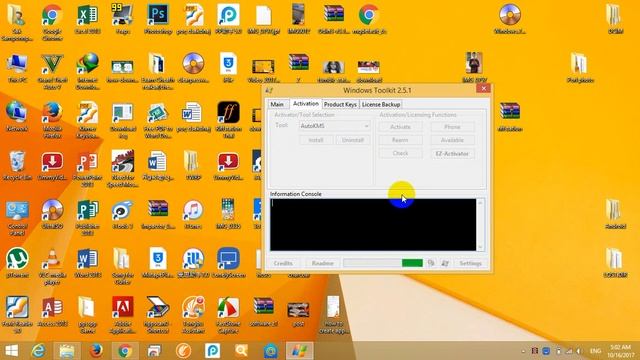Open Google Chrome desktop shortcut labeled Google Chrome
640x360 pixels.
coord(52,21)
